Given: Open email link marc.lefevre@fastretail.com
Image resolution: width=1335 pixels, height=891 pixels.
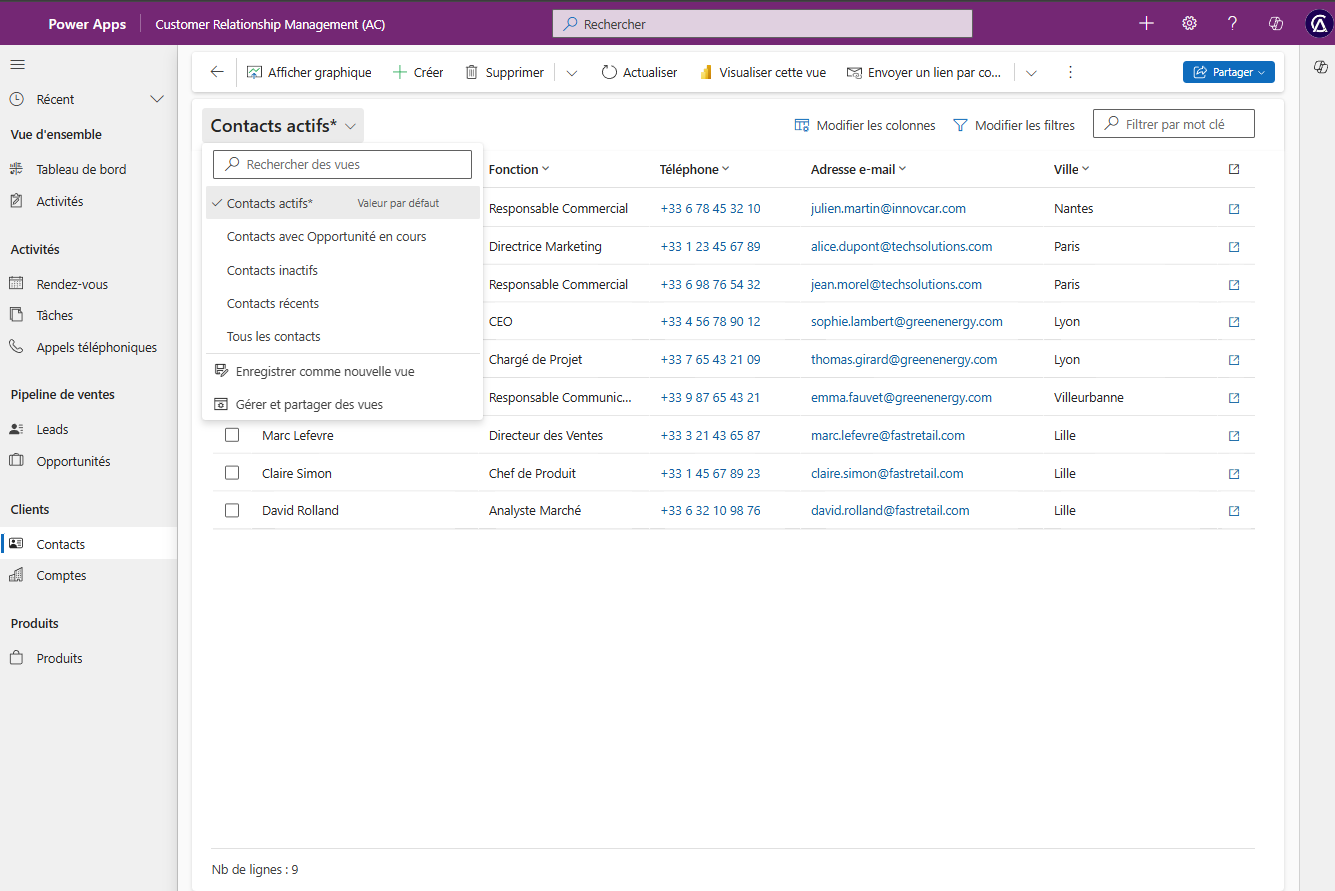Looking at the screenshot, I should click(x=887, y=436).
